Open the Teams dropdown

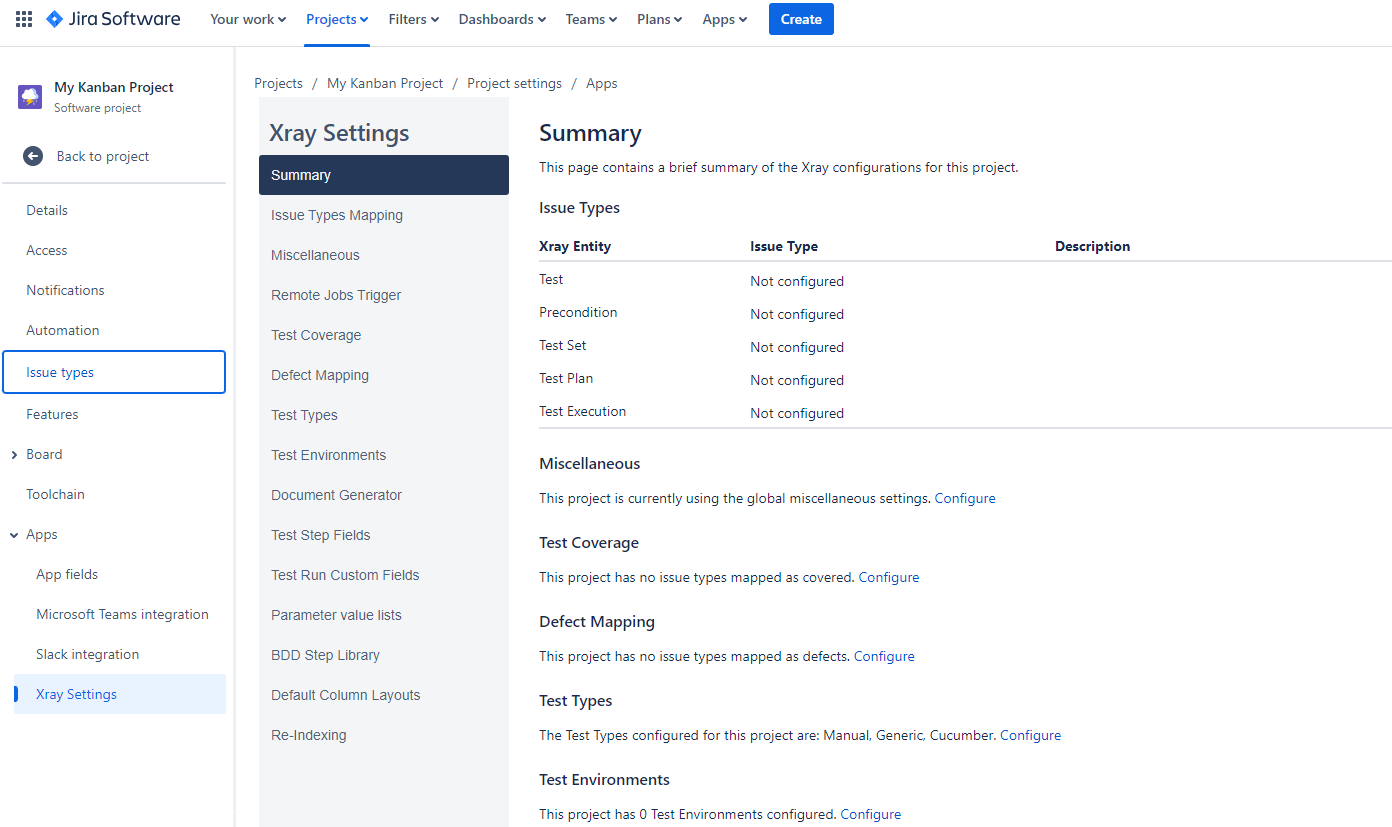(x=591, y=19)
